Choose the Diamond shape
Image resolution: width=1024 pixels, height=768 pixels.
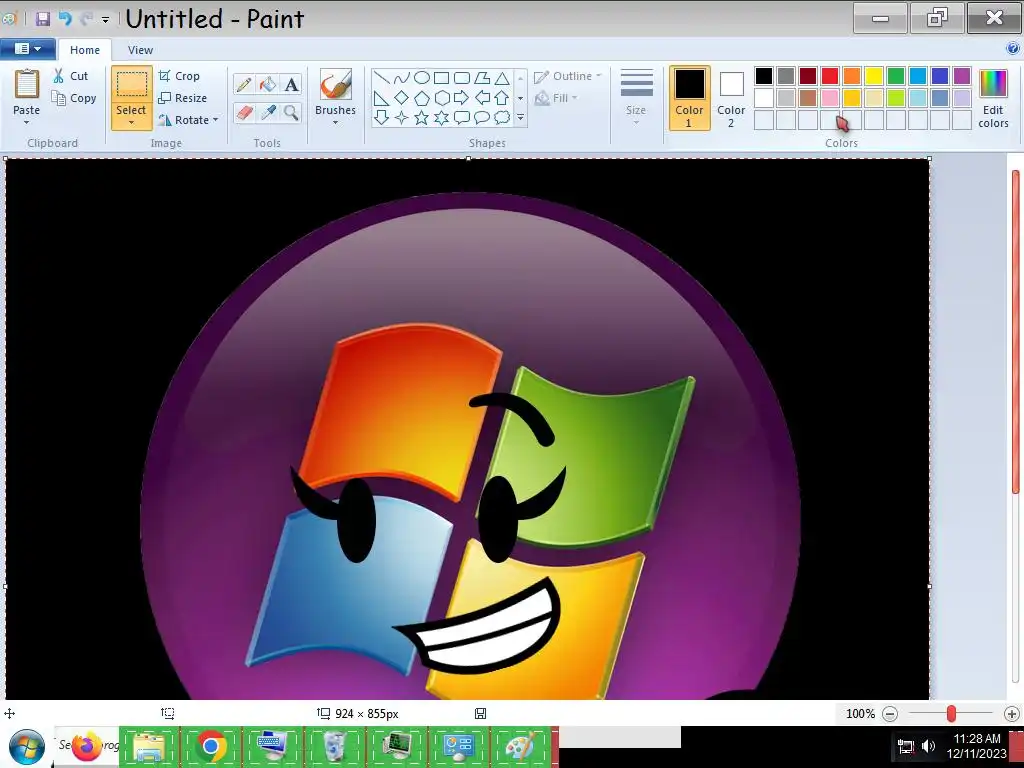click(x=402, y=98)
